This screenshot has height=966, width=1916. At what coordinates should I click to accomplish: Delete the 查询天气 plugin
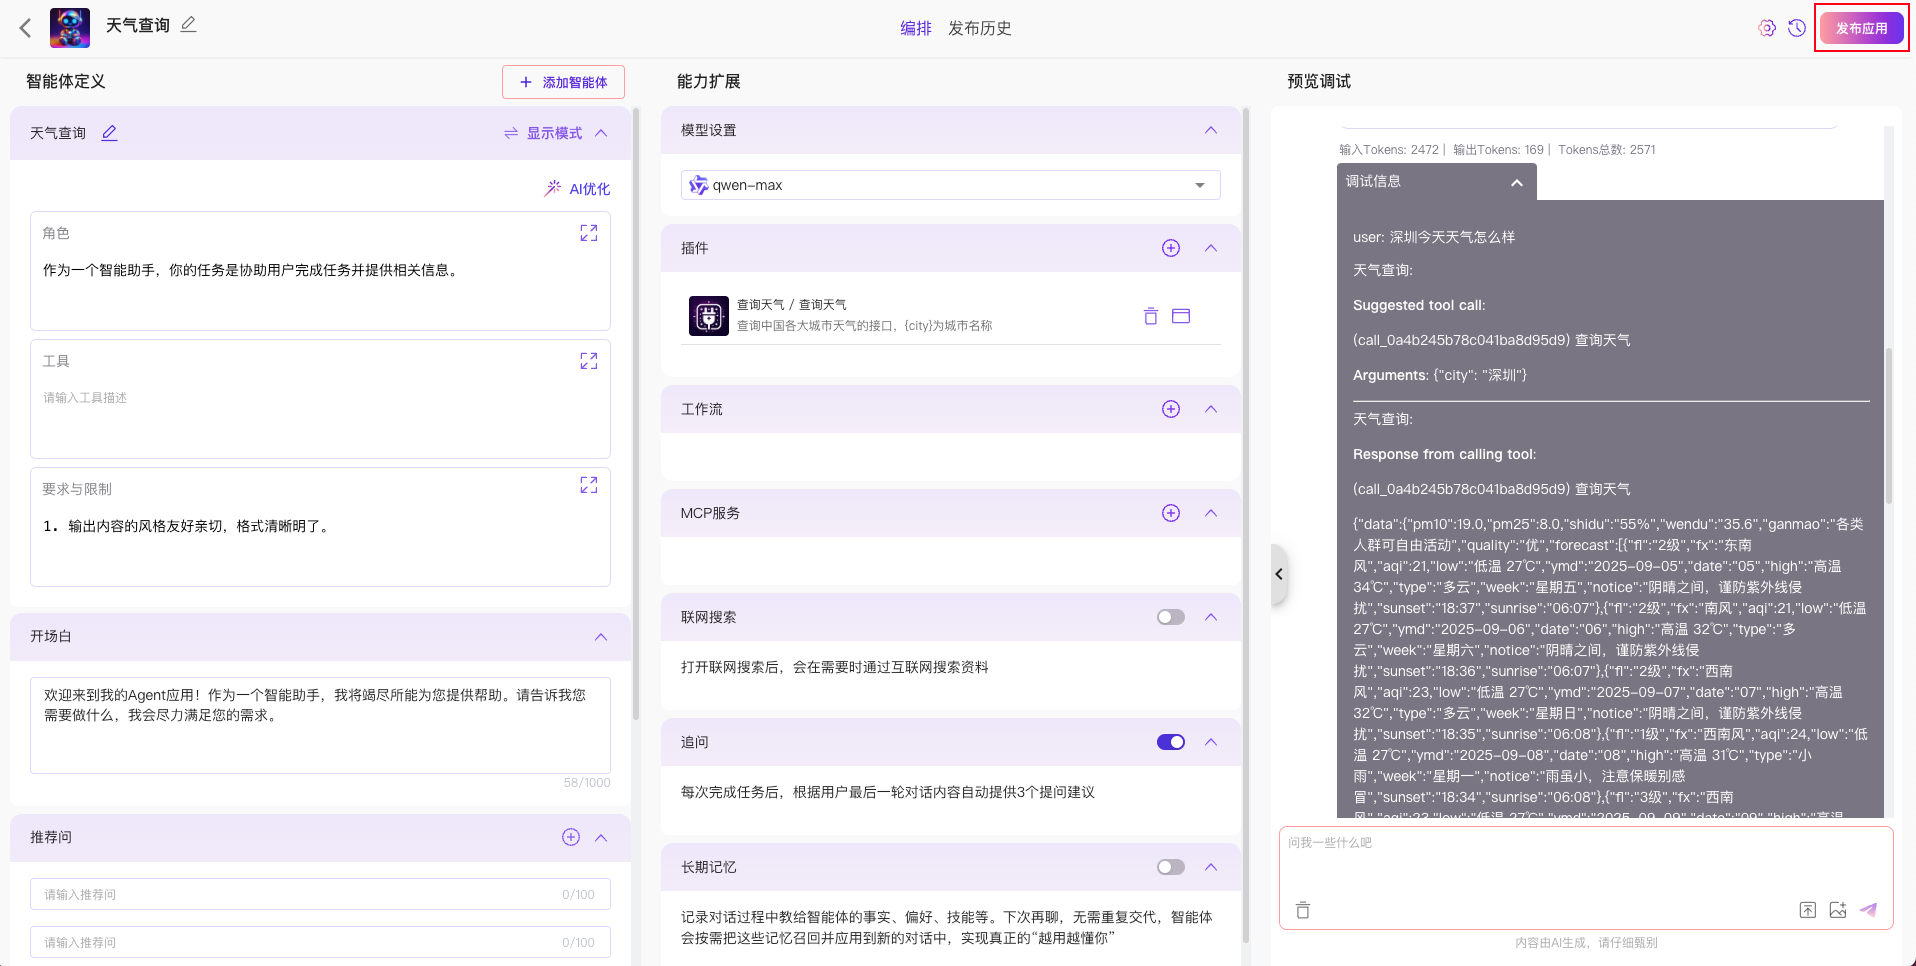(x=1150, y=316)
